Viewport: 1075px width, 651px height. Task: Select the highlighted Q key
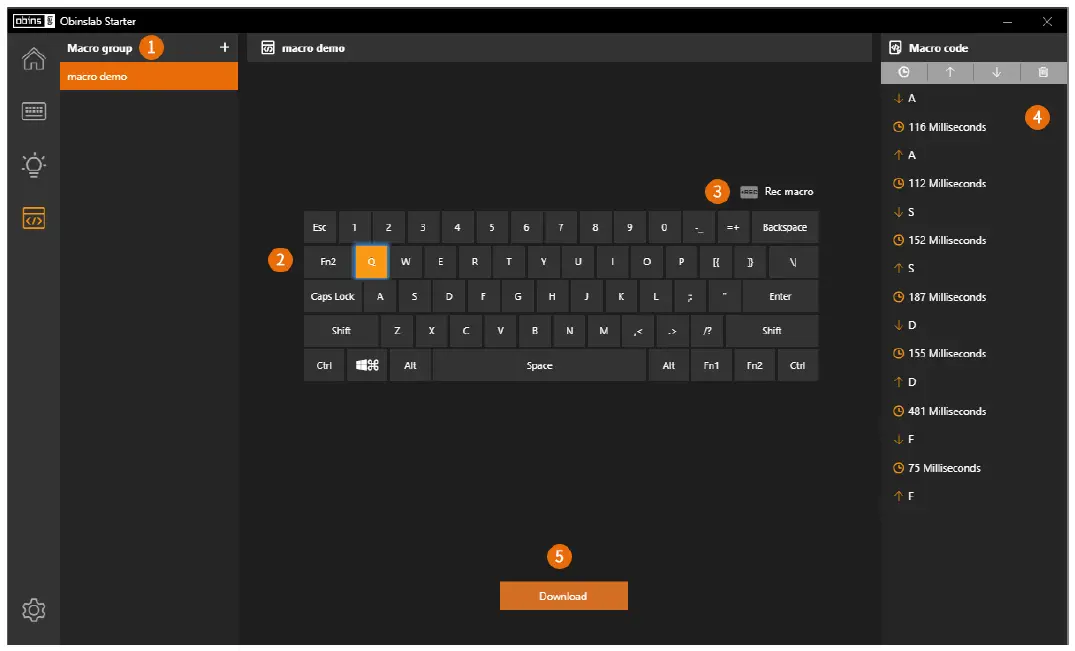(x=372, y=262)
